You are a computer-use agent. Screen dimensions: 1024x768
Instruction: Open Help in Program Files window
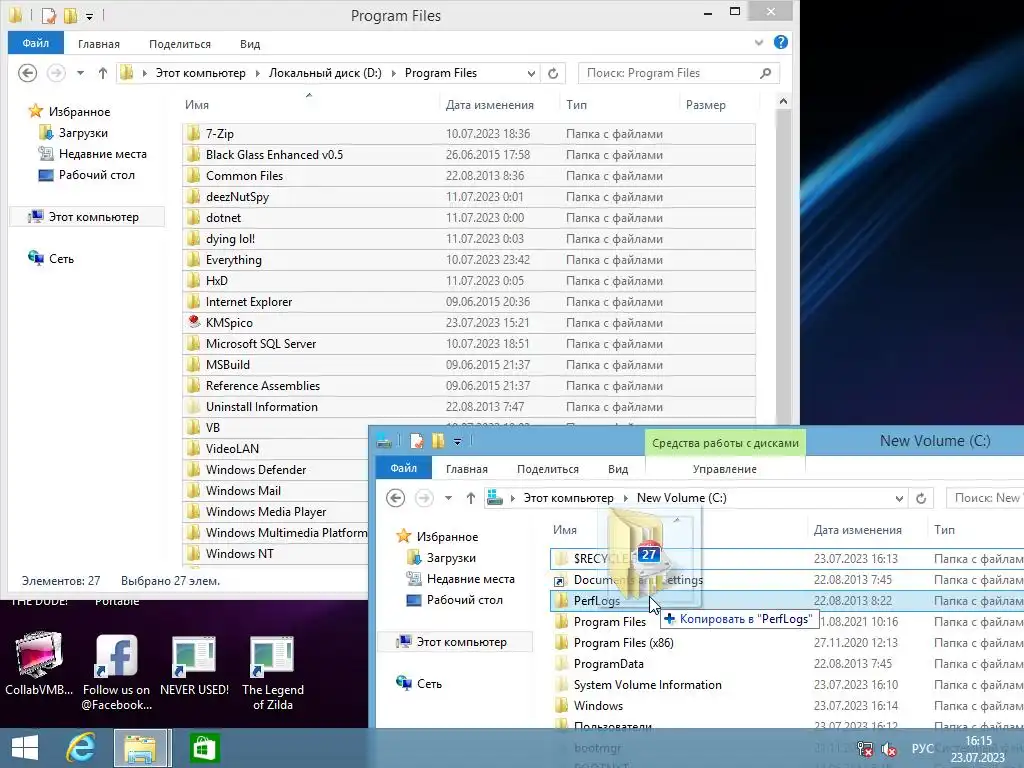click(x=780, y=42)
